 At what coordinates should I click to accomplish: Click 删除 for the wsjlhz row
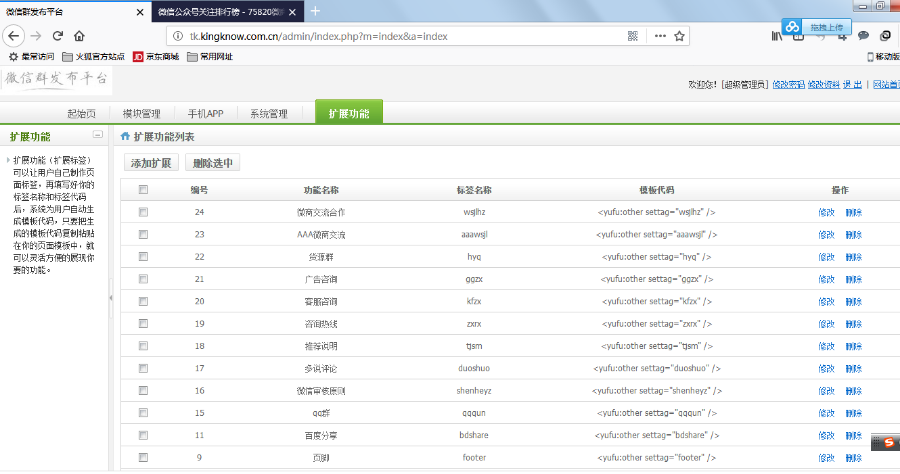[854, 212]
